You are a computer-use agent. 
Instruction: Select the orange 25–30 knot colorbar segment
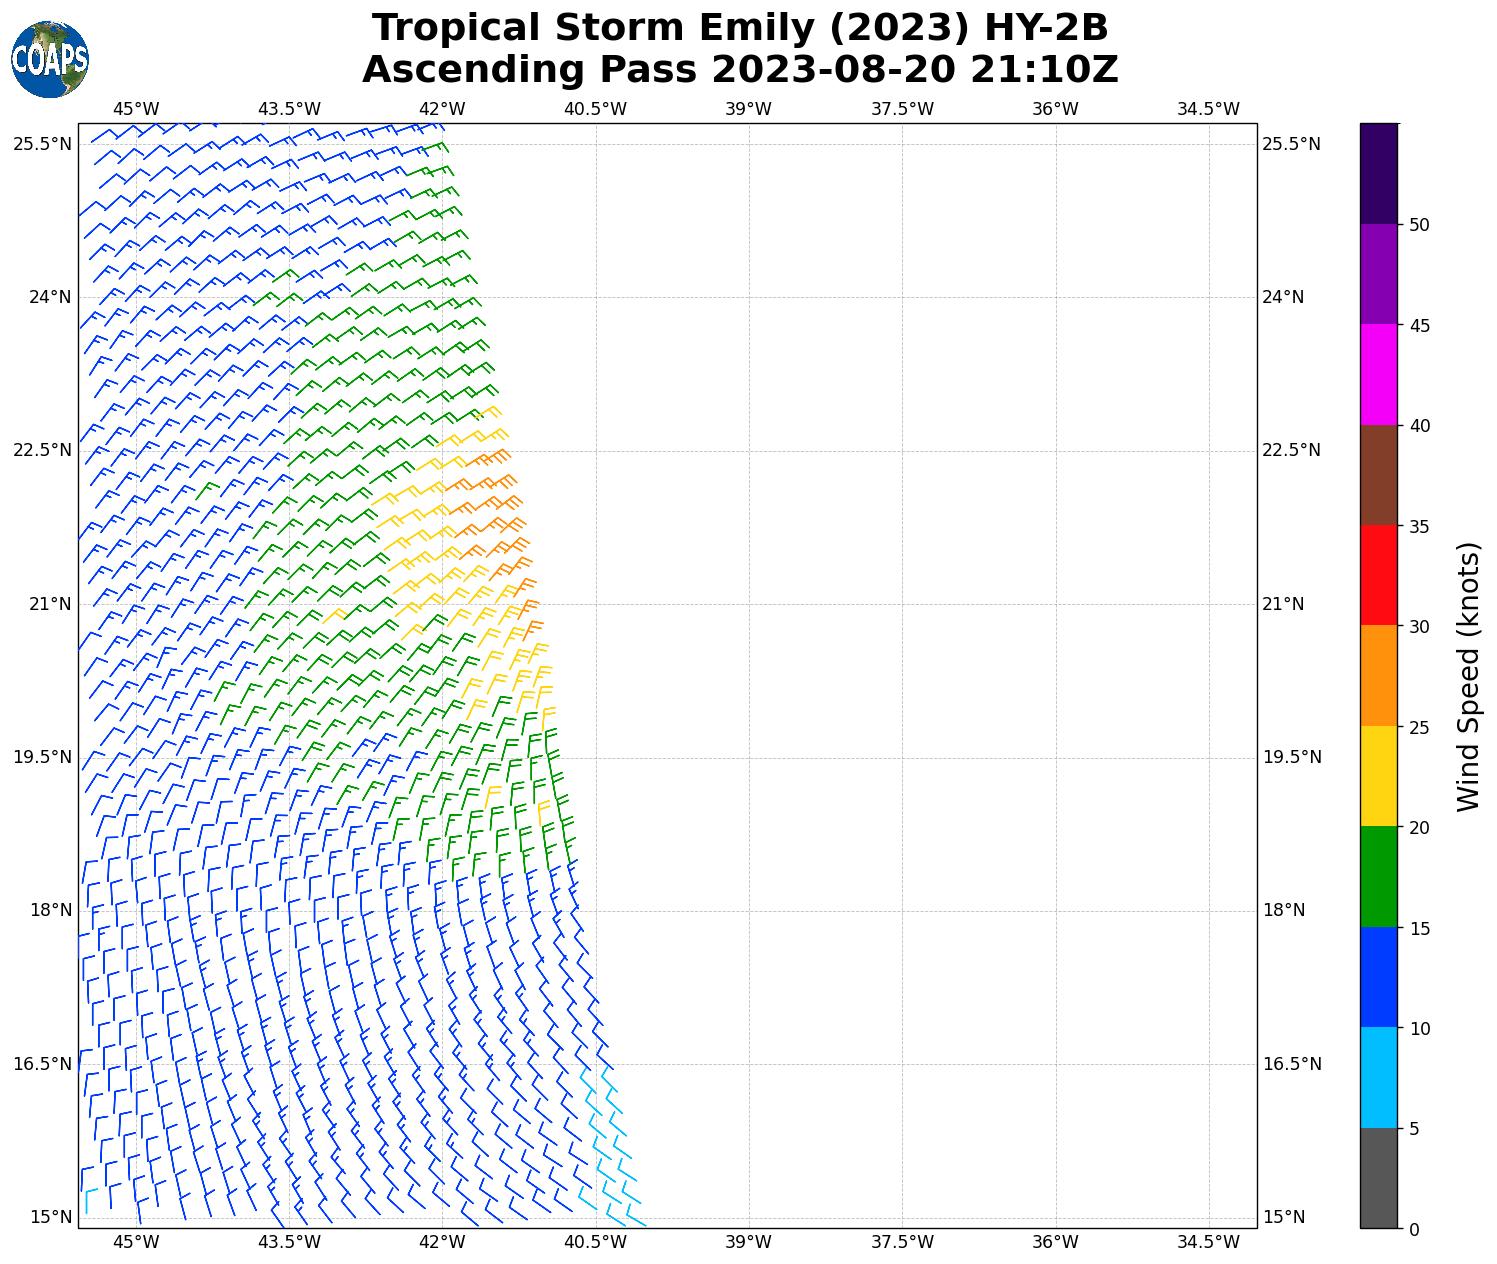pyautogui.click(x=1378, y=675)
